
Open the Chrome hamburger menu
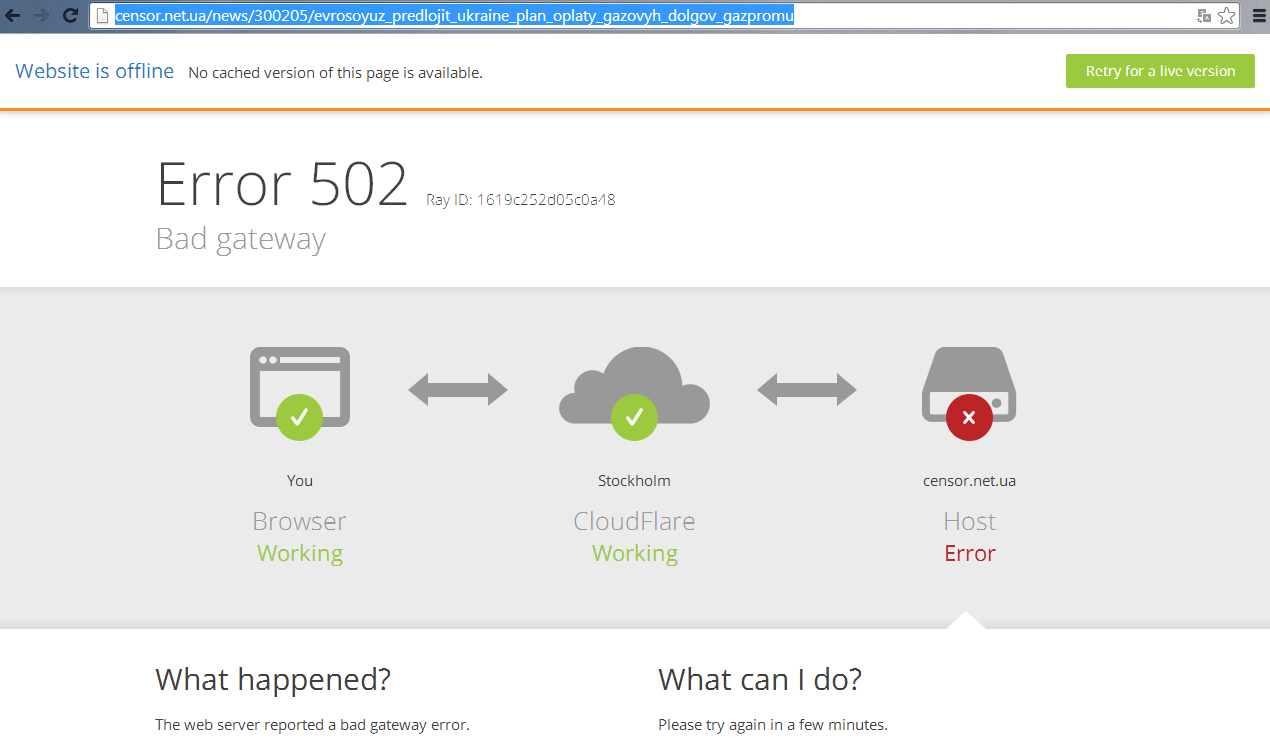1259,15
